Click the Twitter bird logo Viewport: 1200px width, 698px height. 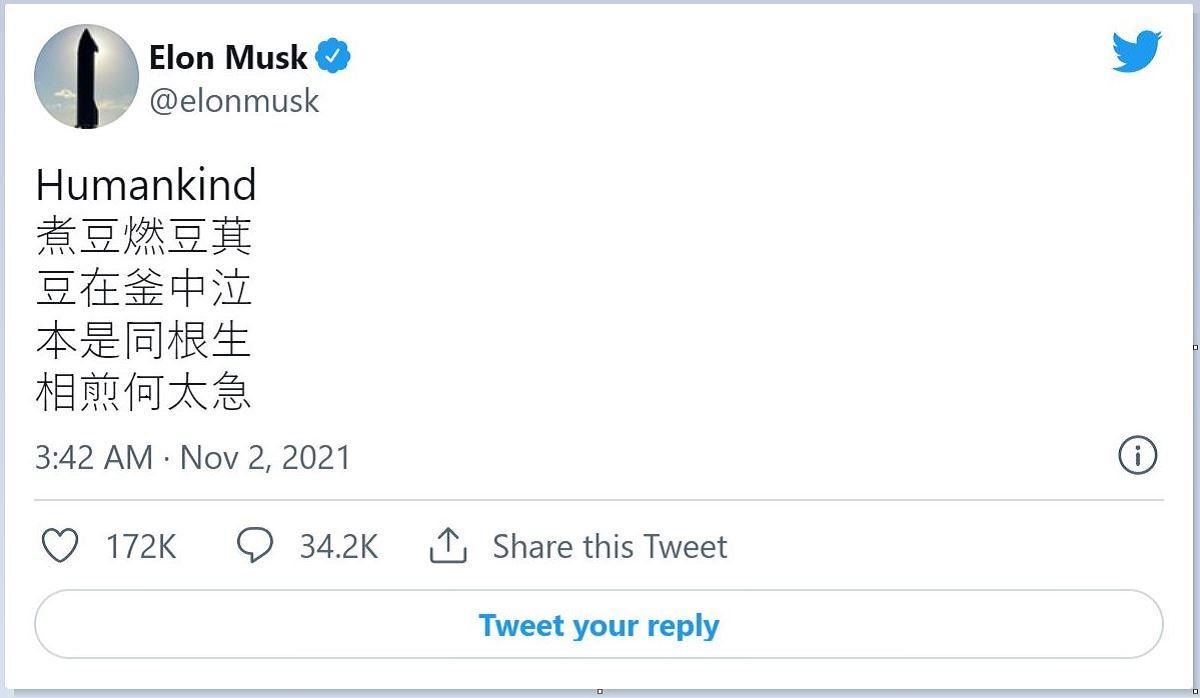click(x=1137, y=52)
